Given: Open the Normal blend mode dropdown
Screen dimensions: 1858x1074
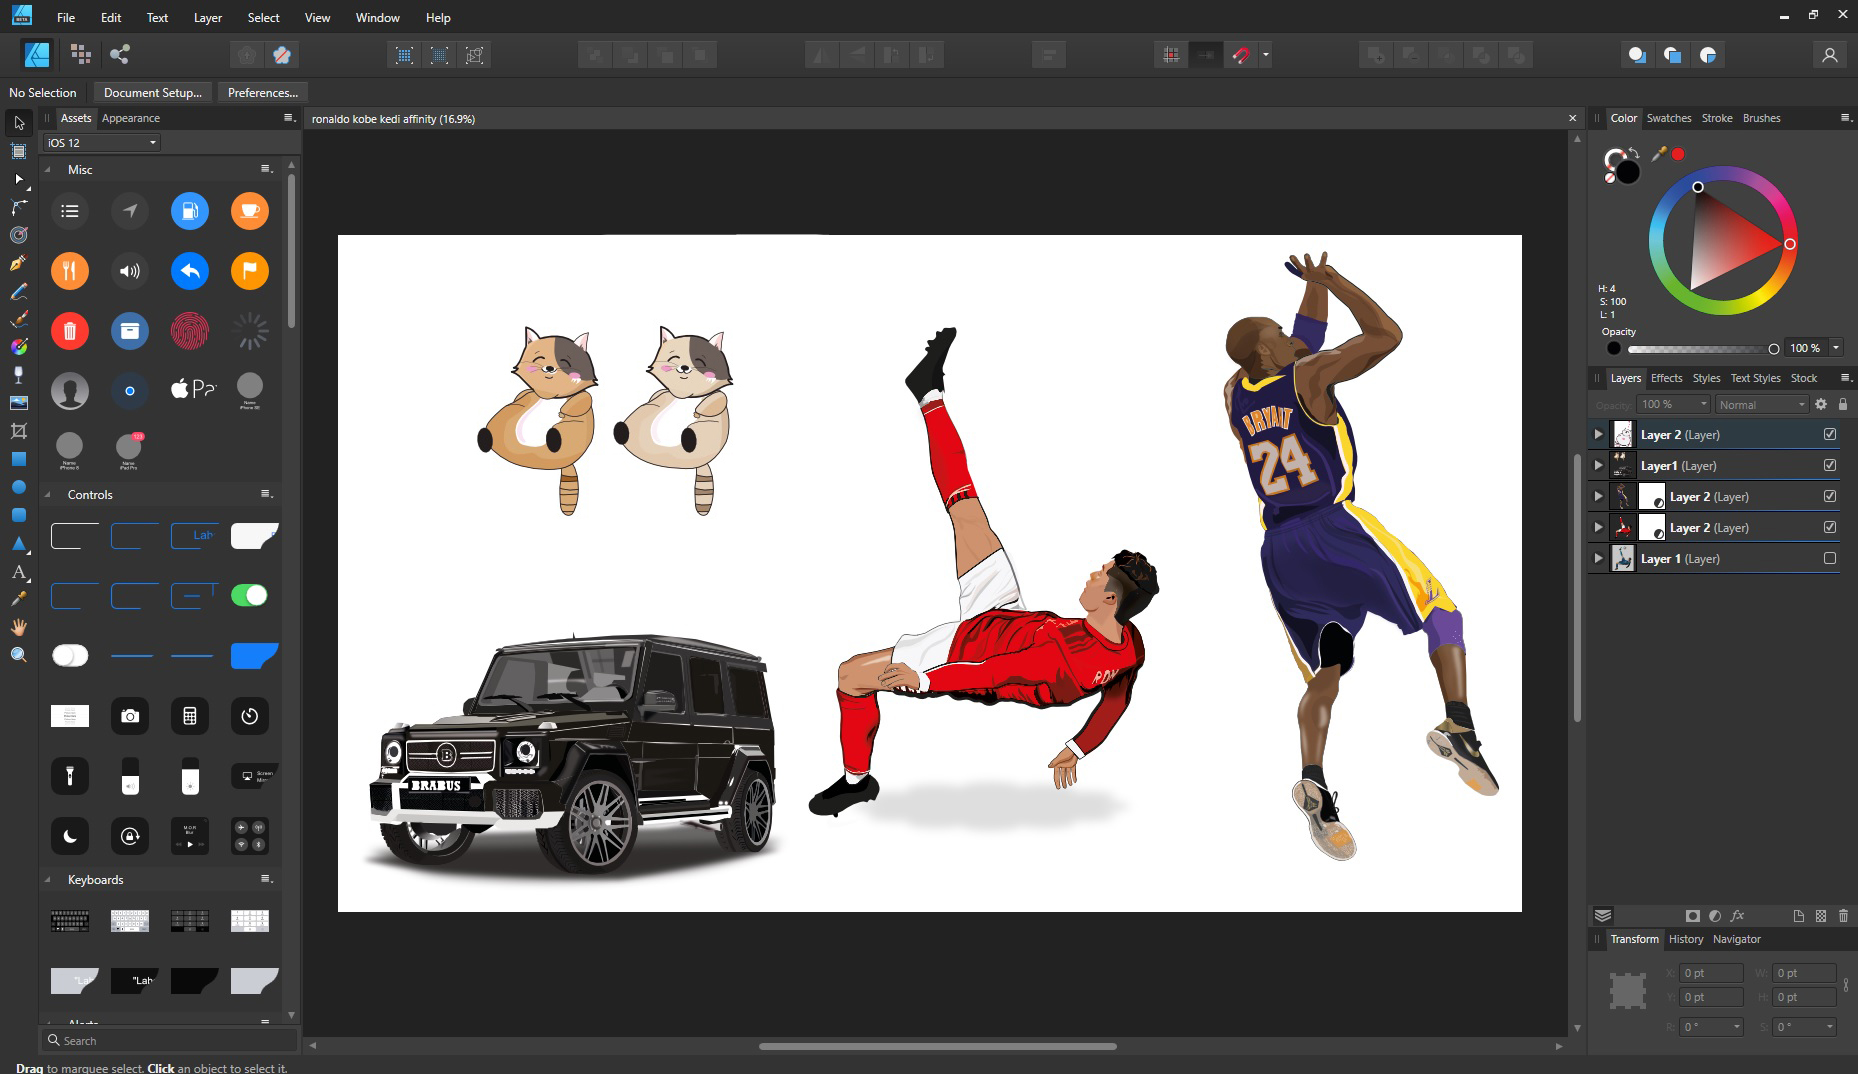Looking at the screenshot, I should (x=1762, y=405).
